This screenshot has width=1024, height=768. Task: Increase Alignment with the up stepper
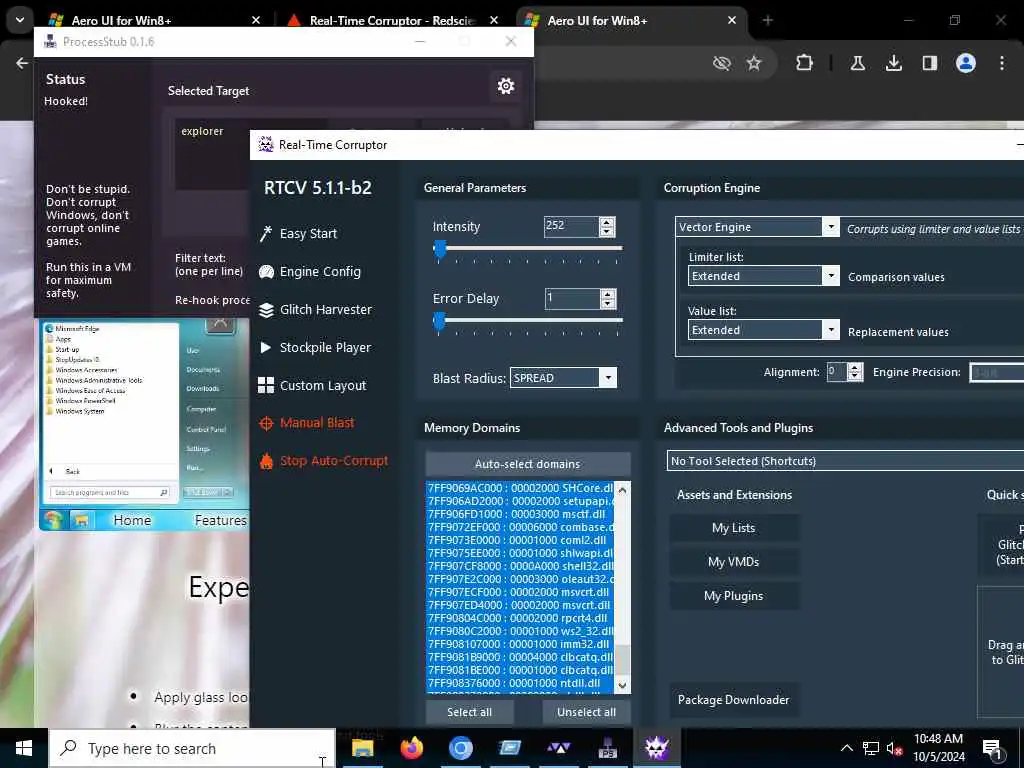(x=855, y=368)
